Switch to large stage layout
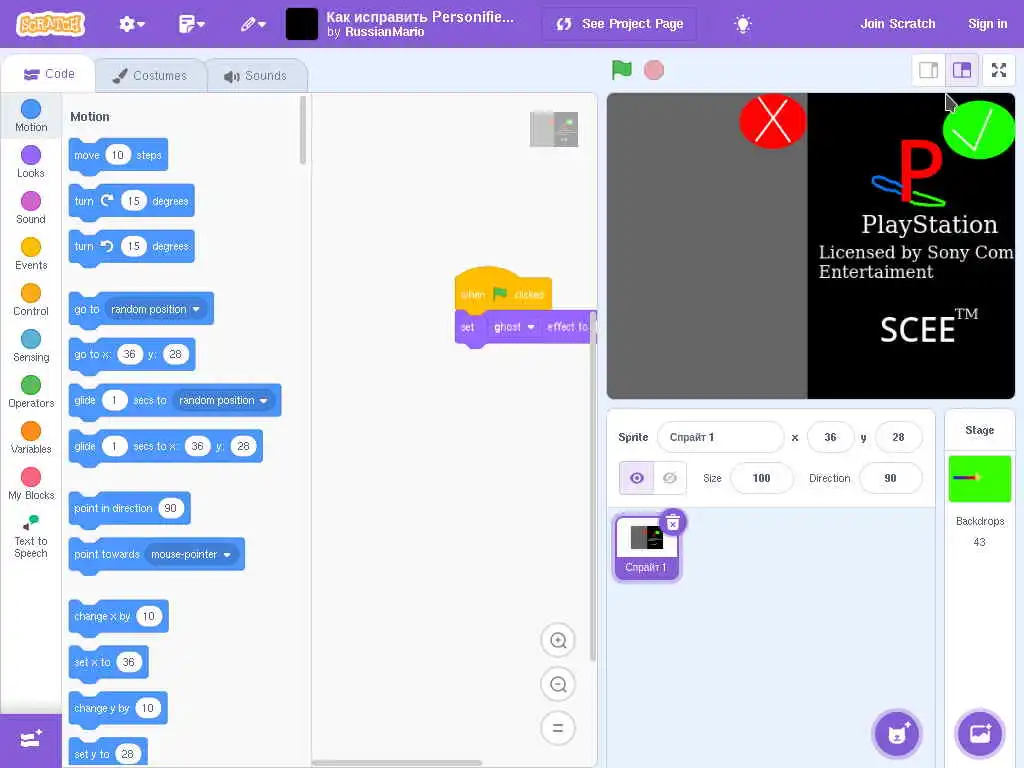The width and height of the screenshot is (1024, 768). click(962, 70)
